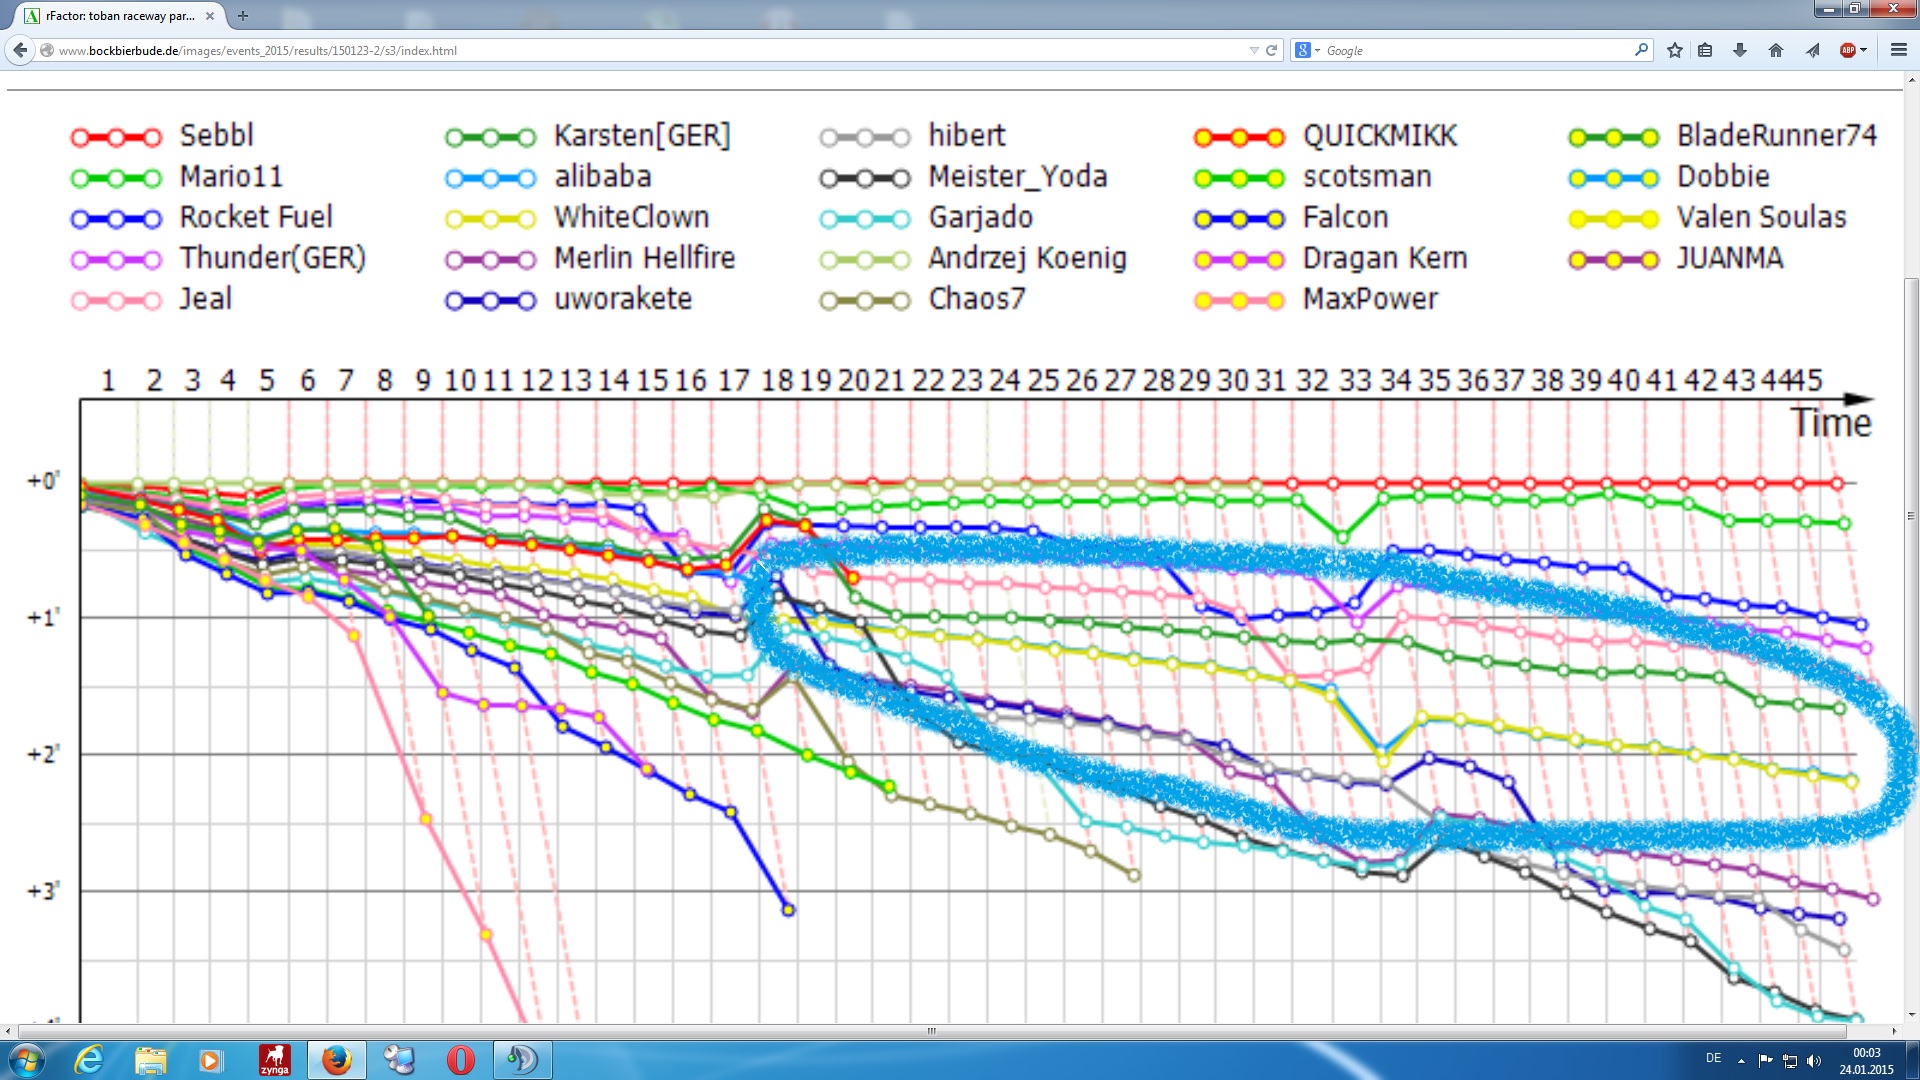This screenshot has height=1080, width=1920.
Task: Expand the URL history dropdown arrow
Action: coord(1254,50)
